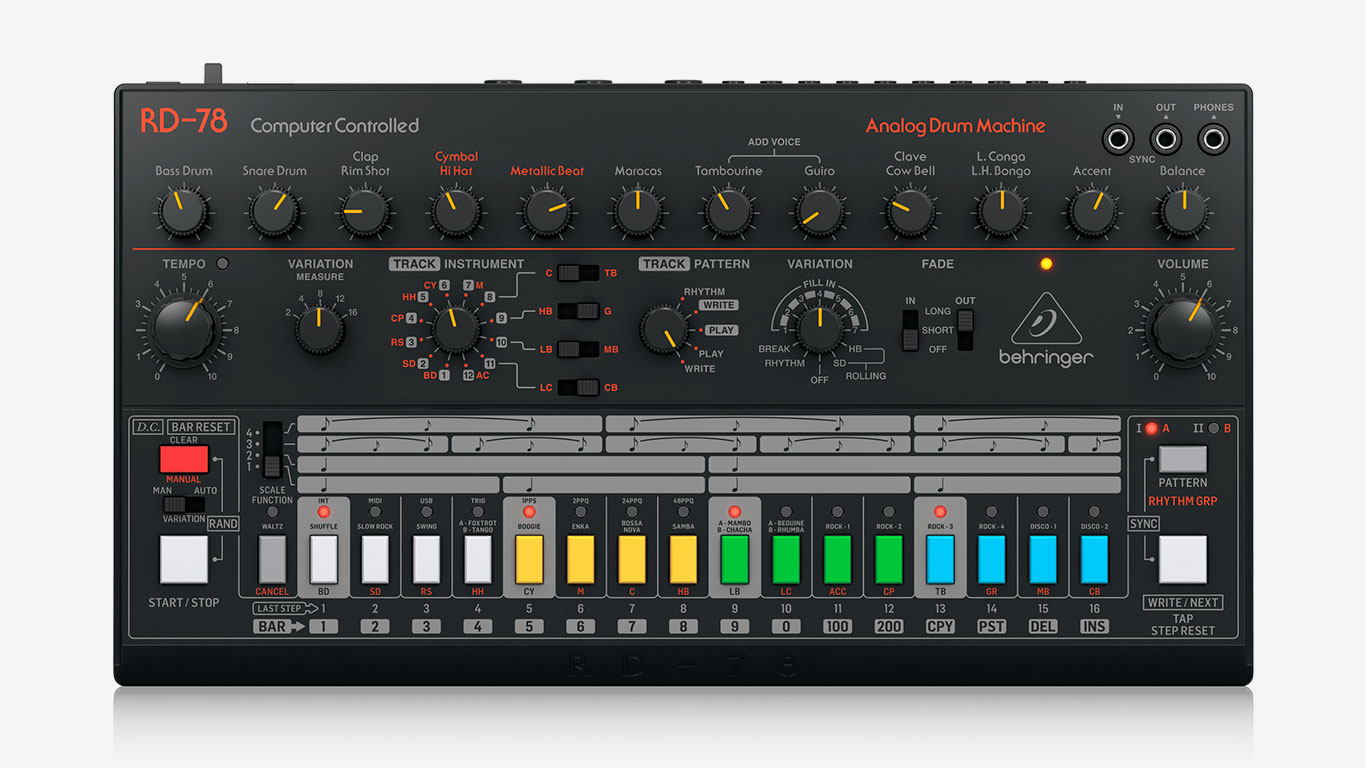This screenshot has width=1366, height=768.
Task: Click the RAND label
Action: coord(223,523)
